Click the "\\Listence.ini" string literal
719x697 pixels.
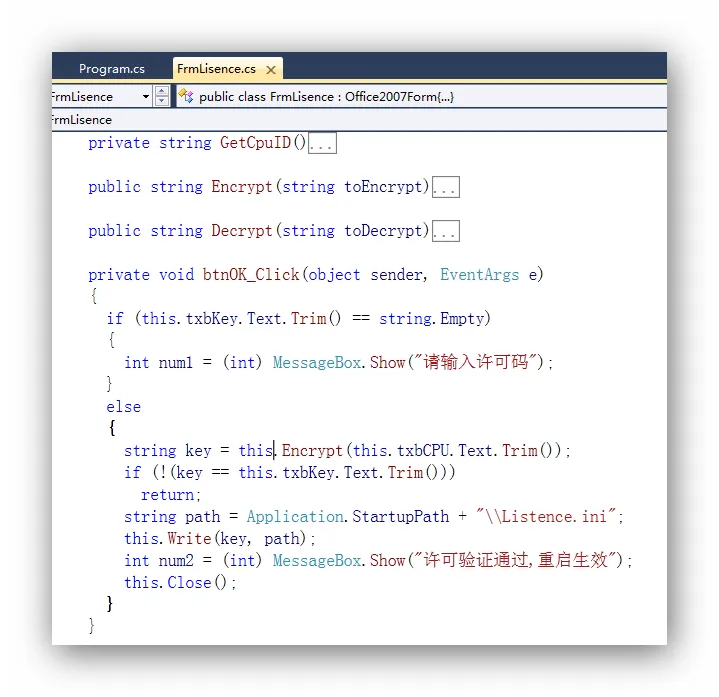(x=546, y=516)
